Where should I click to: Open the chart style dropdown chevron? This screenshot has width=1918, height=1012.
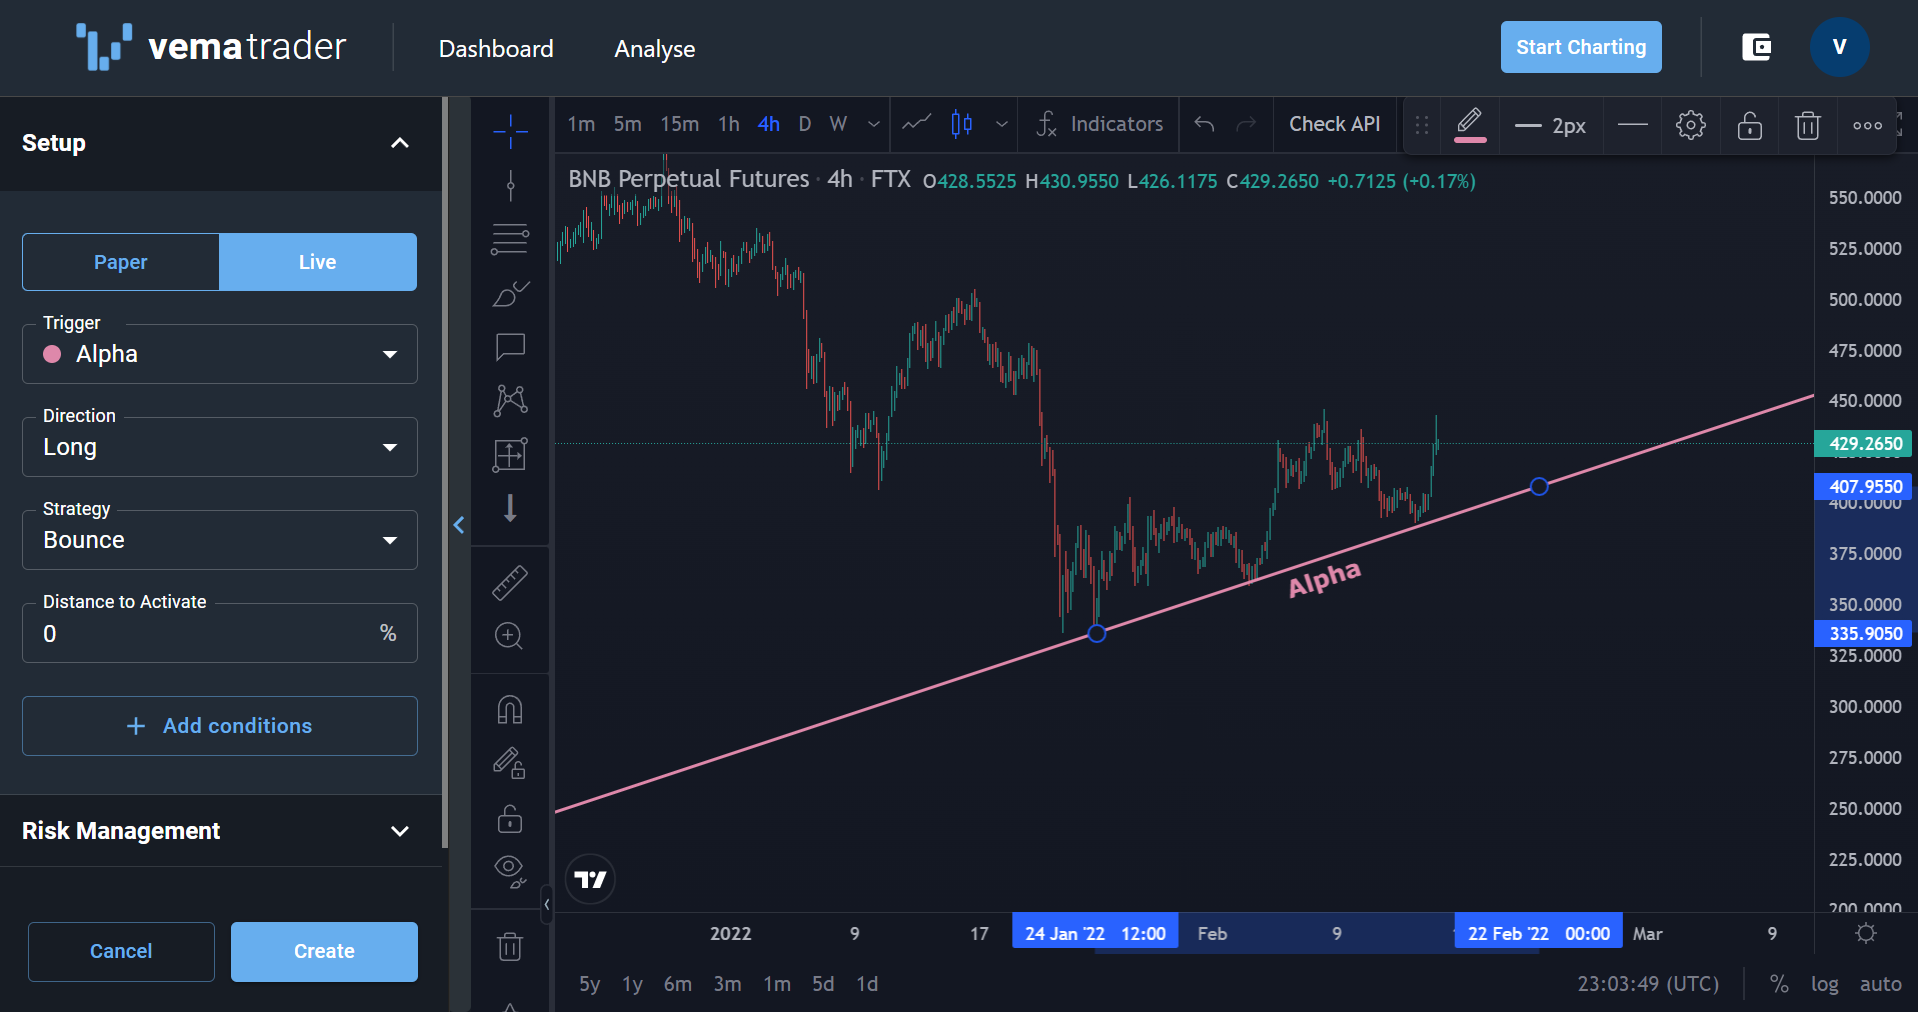[1001, 124]
